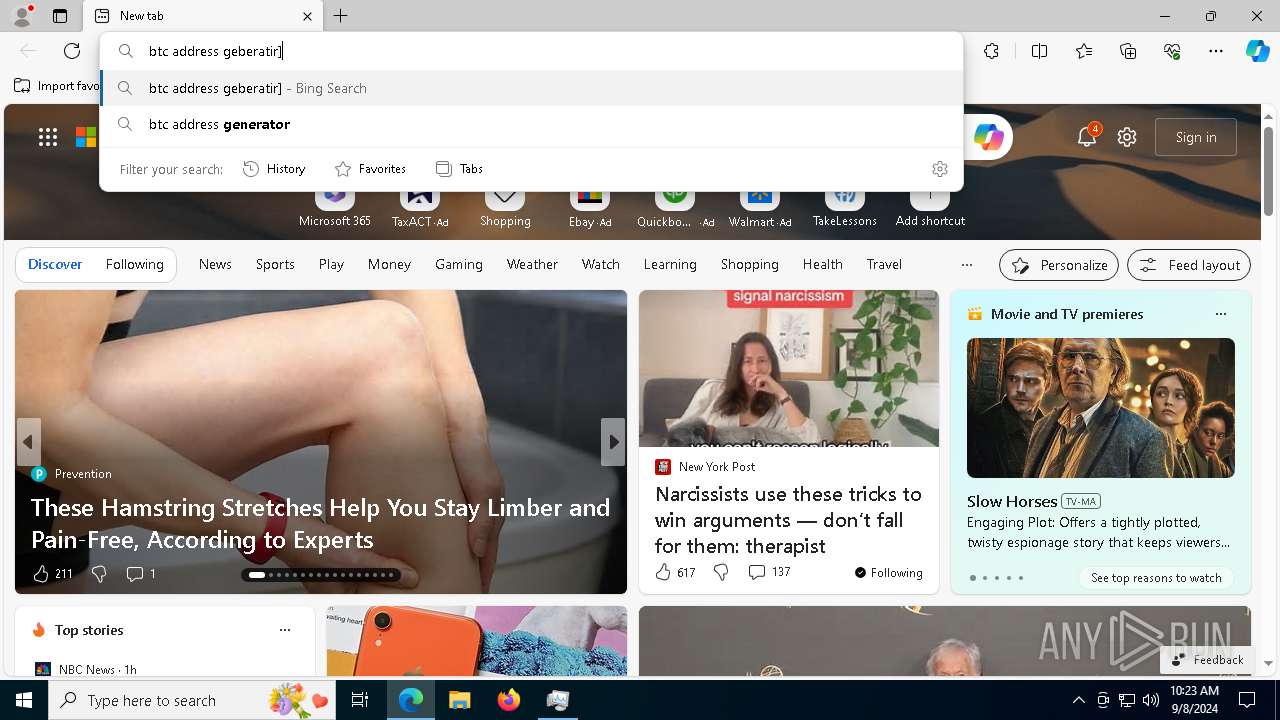Open Movie and TV premieres options menu
Image resolution: width=1280 pixels, height=720 pixels.
click(x=1220, y=314)
